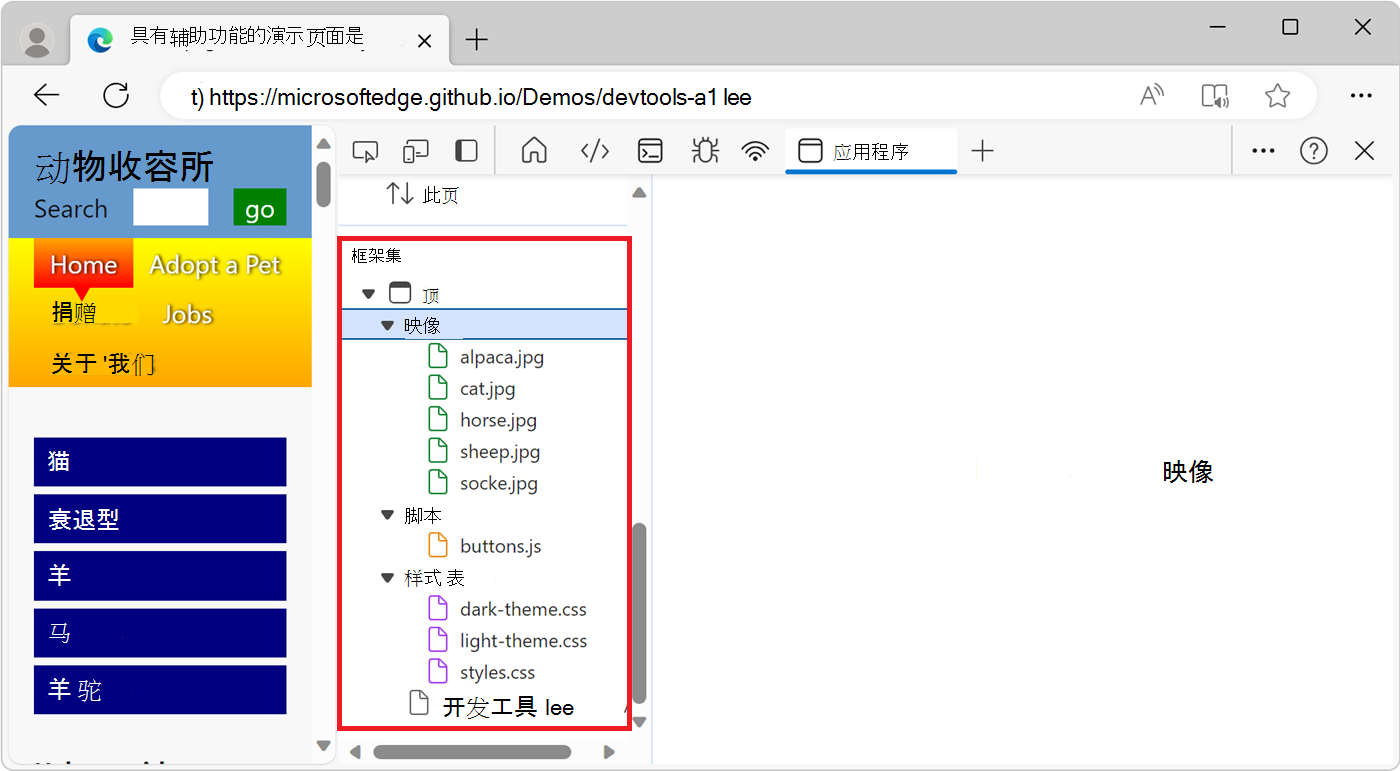Open the Console tool icon
This screenshot has width=1400, height=771.
click(x=651, y=151)
